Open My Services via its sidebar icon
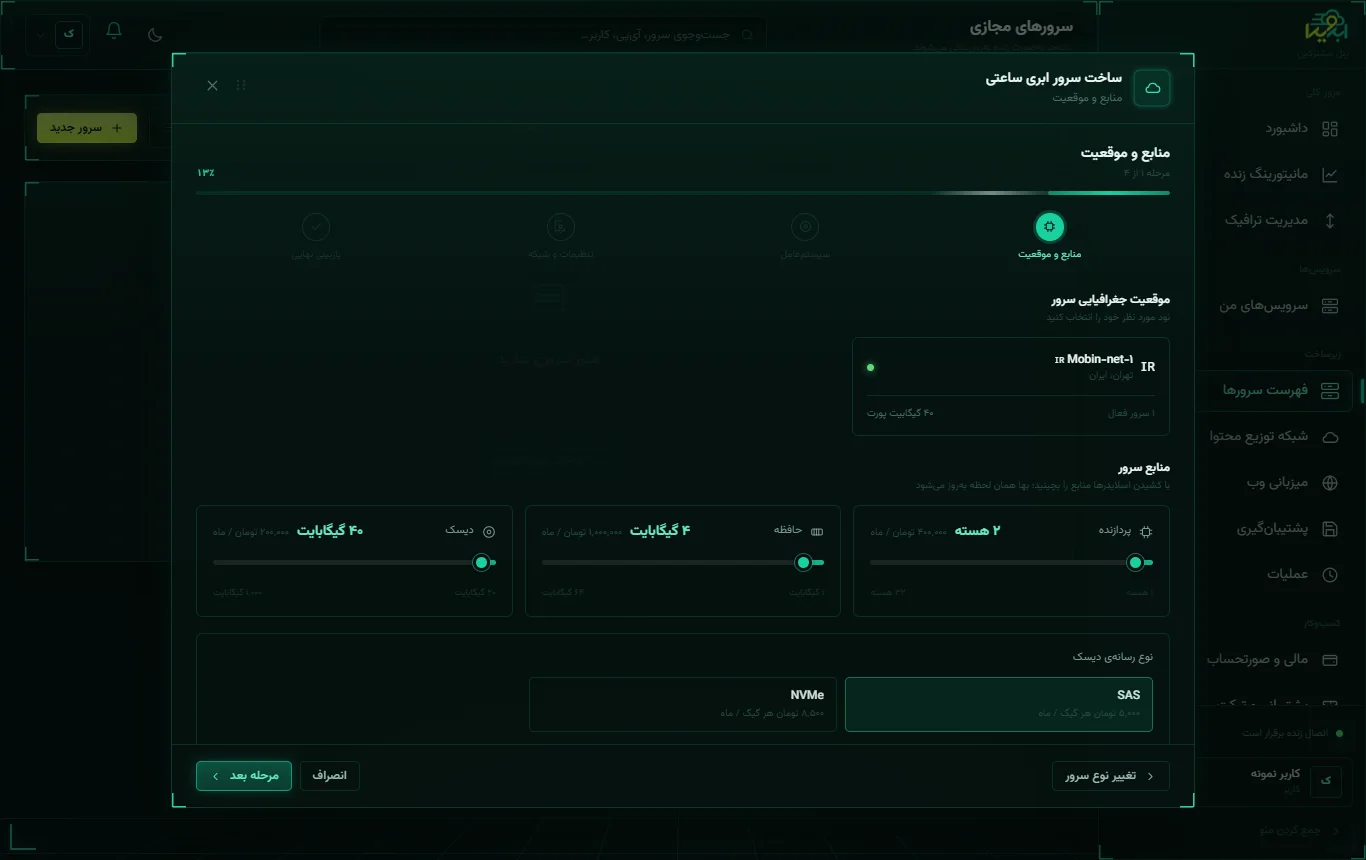This screenshot has height=860, width=1366. point(1329,305)
